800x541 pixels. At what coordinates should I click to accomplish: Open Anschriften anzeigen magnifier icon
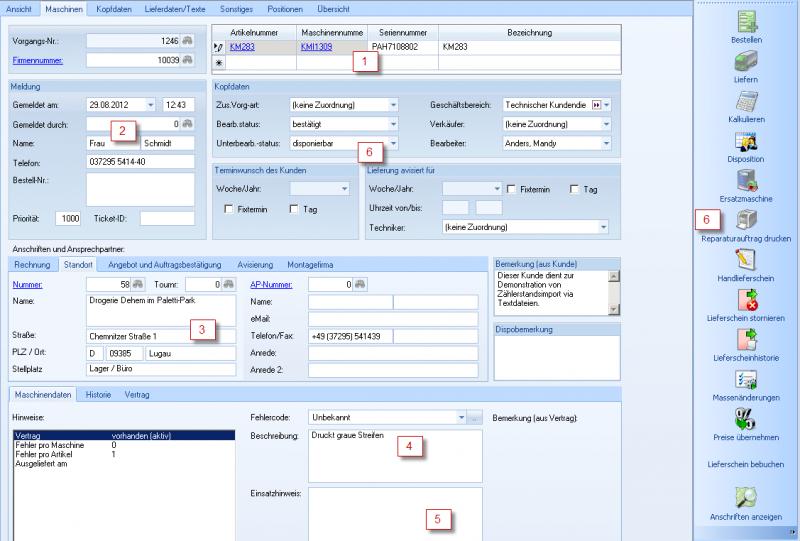point(746,497)
